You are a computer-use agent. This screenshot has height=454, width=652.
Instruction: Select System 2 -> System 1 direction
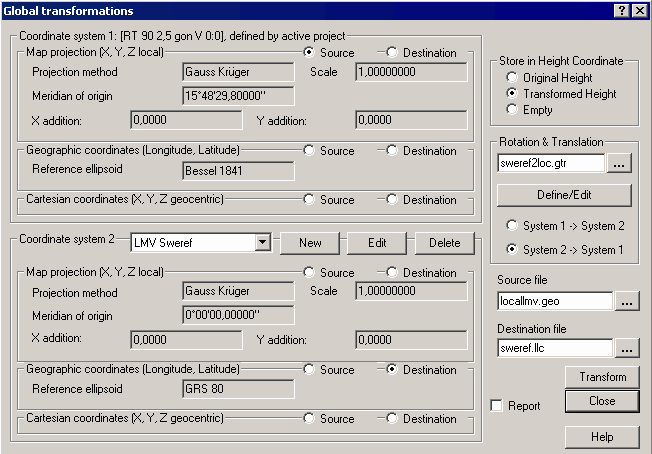(x=512, y=249)
